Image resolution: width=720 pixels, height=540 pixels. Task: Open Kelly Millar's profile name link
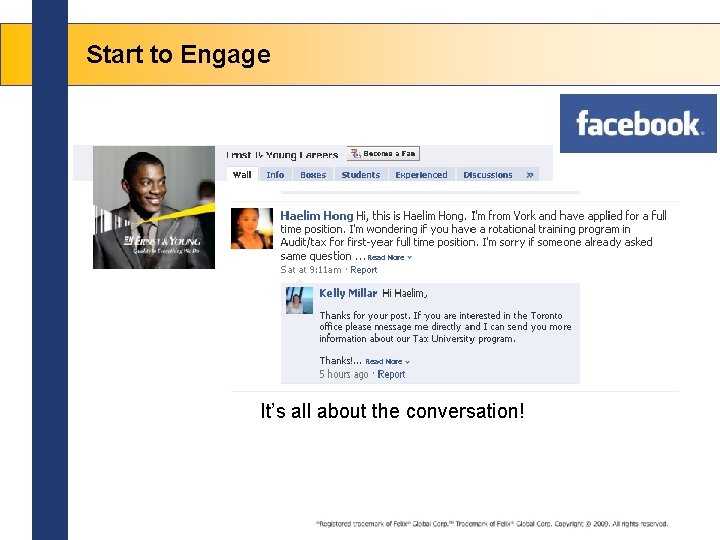pyautogui.click(x=348, y=293)
